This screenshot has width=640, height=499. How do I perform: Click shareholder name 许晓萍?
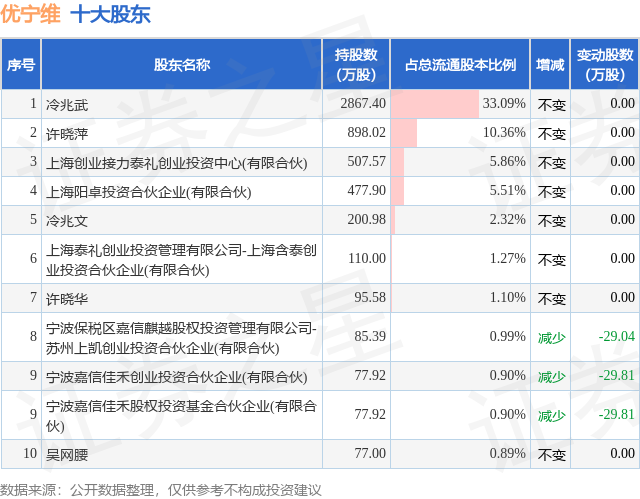[x=67, y=134]
